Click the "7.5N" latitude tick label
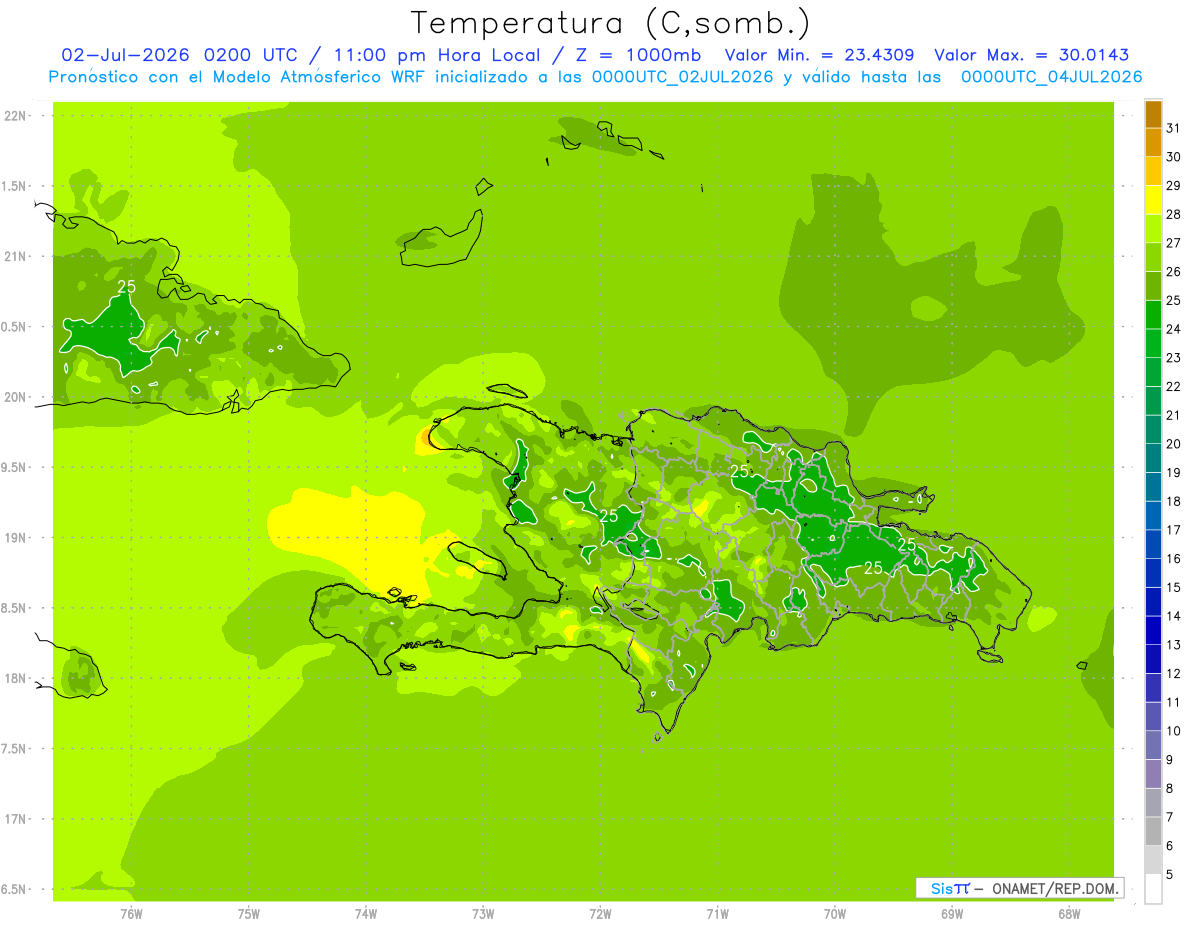The width and height of the screenshot is (1200, 927). tap(15, 750)
